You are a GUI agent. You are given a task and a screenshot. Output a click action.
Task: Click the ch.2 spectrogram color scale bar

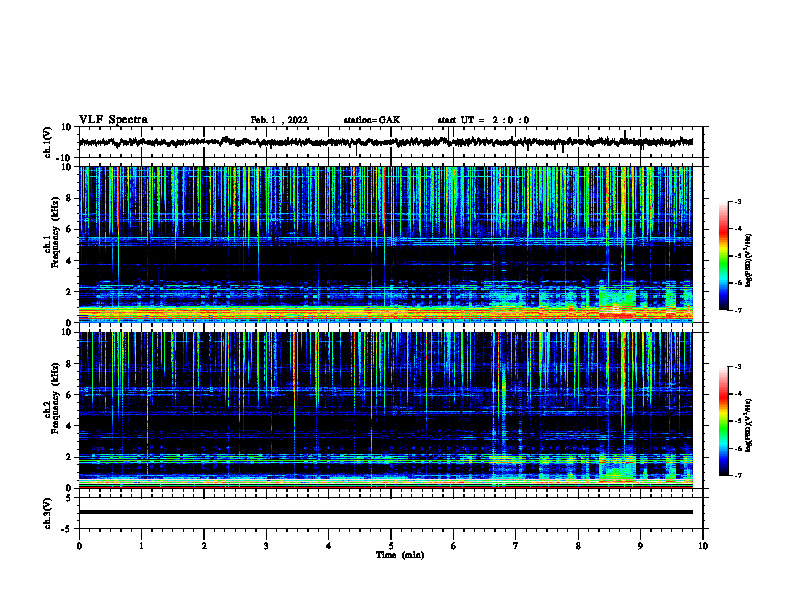tap(723, 421)
